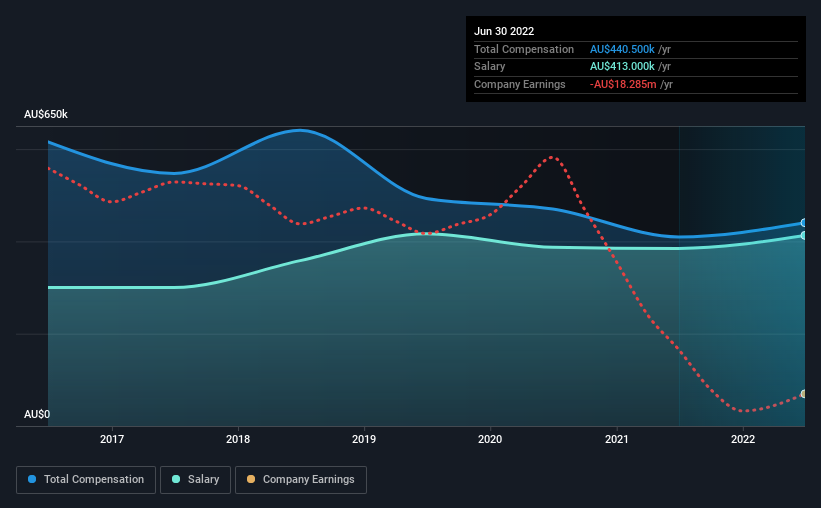Click the 2018 x-axis label
The image size is (821, 508).
(x=238, y=439)
